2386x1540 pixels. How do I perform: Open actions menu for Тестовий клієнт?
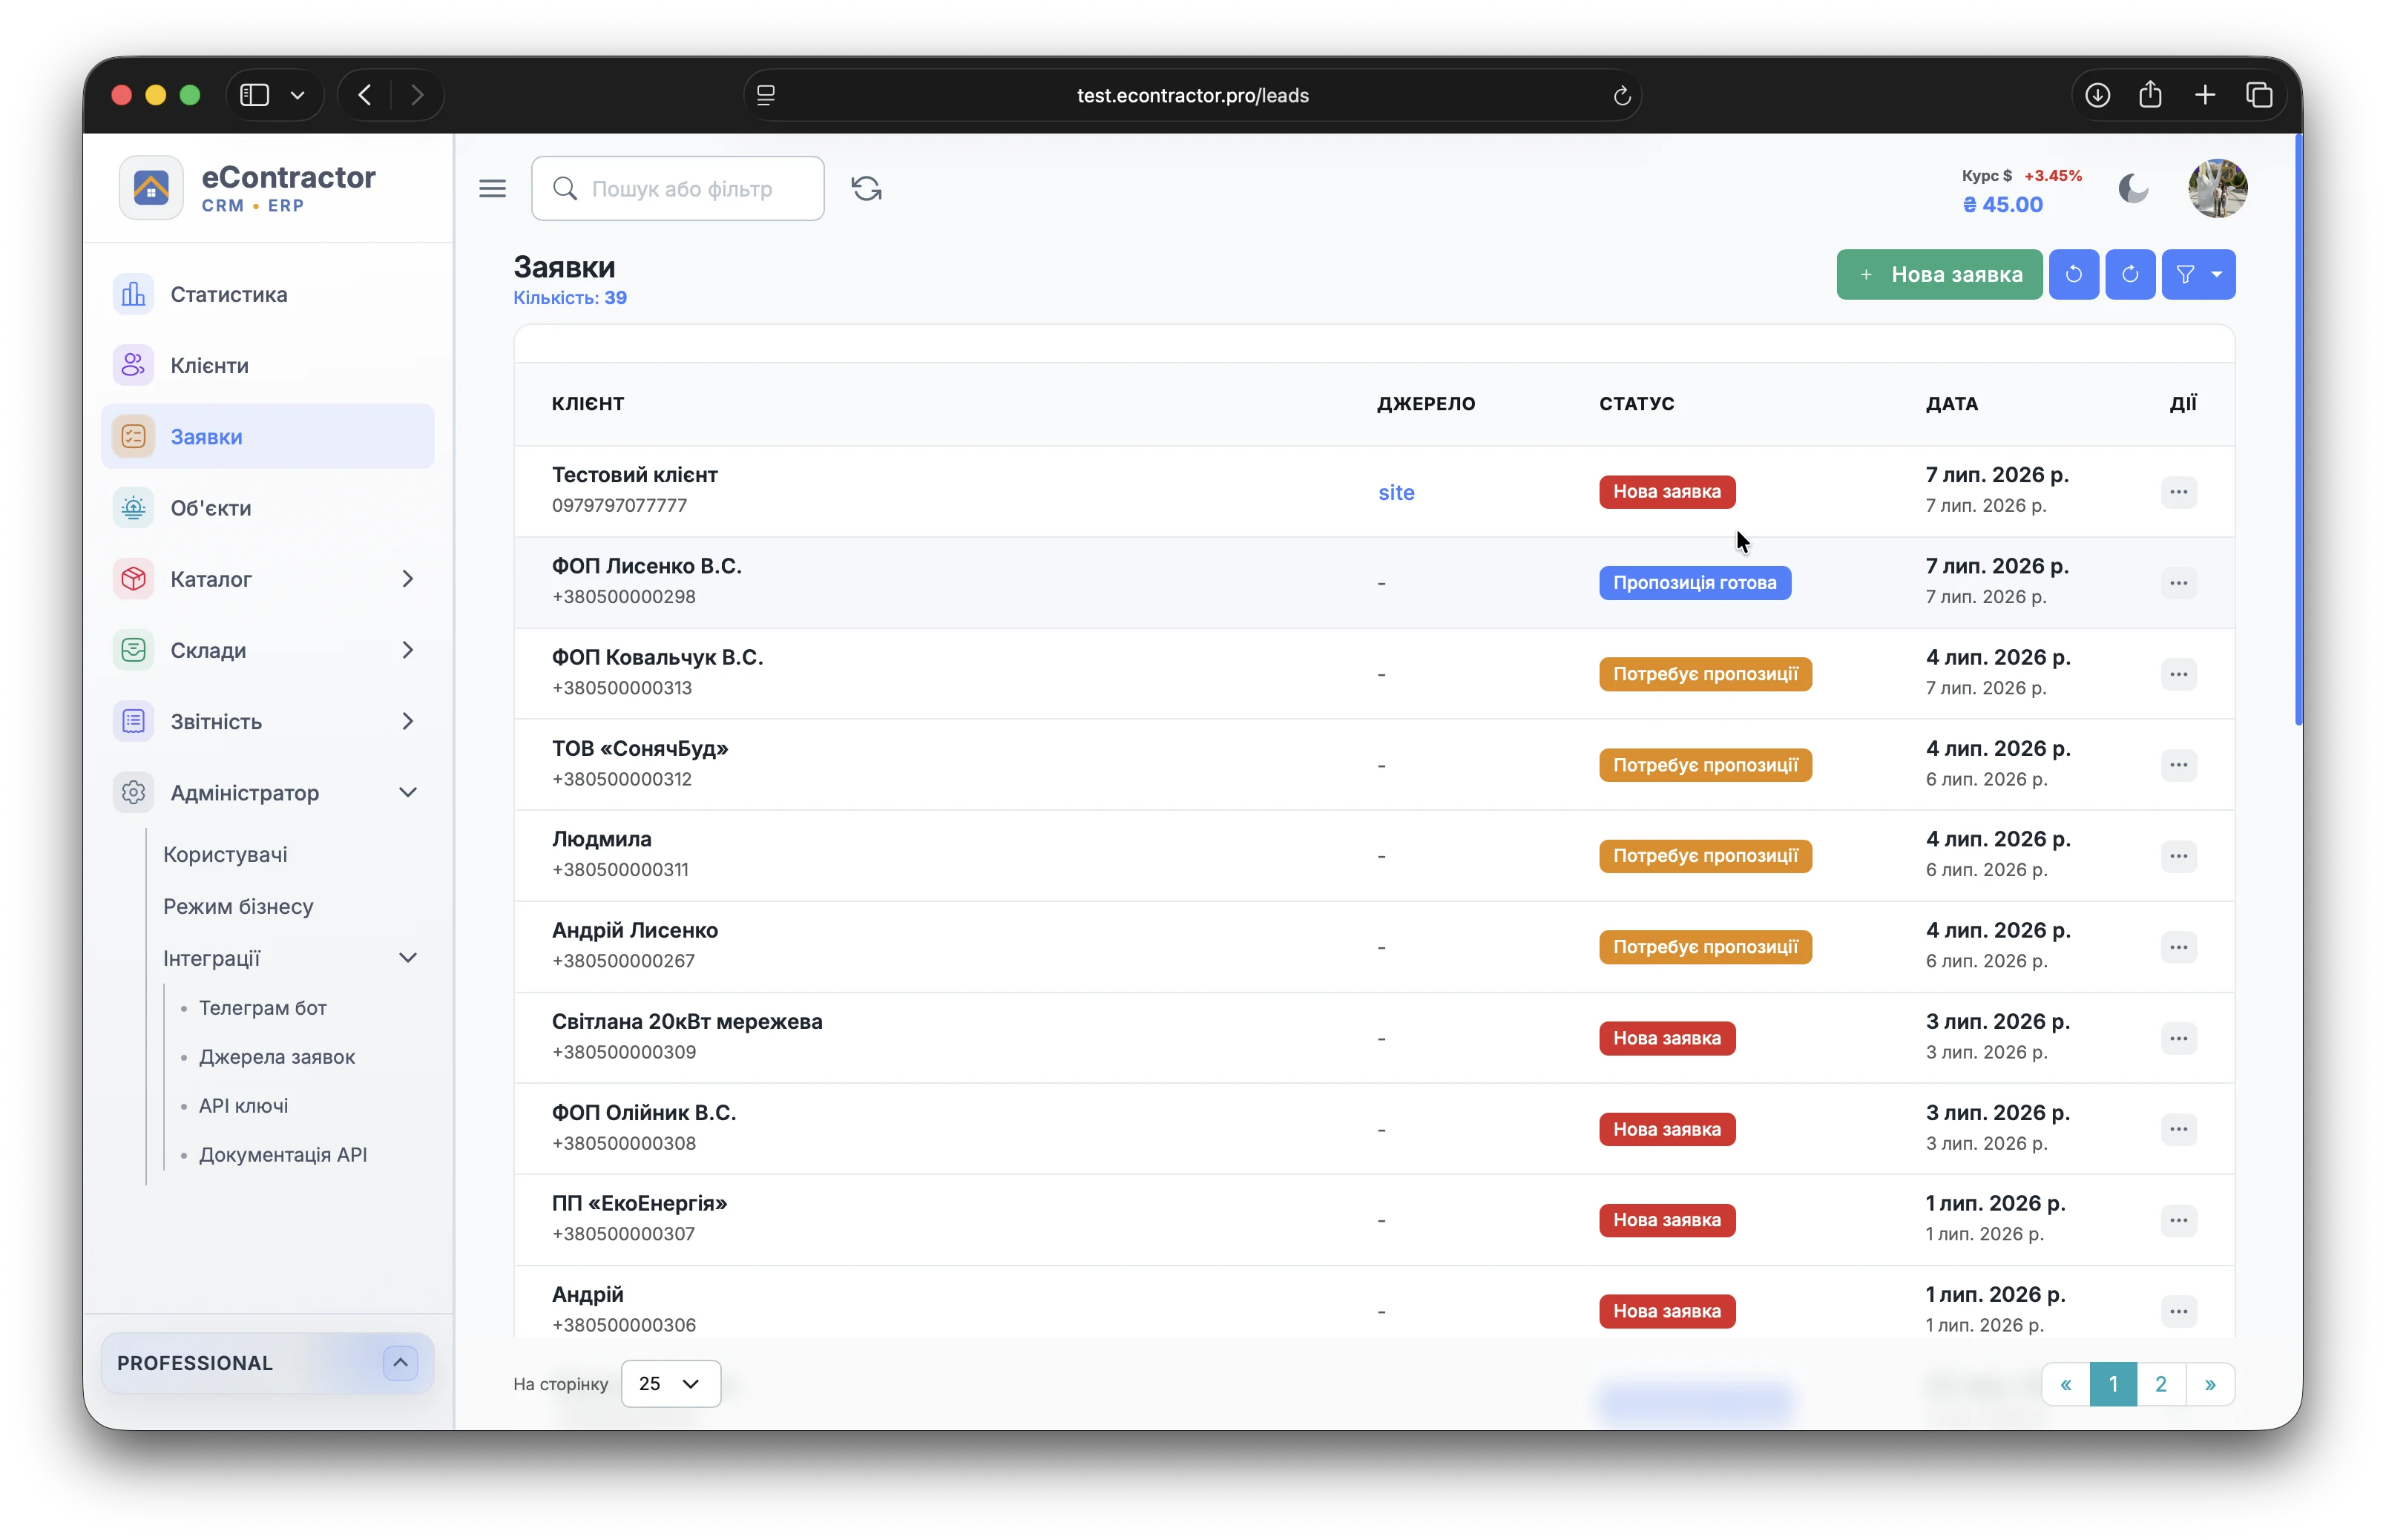pos(2178,491)
